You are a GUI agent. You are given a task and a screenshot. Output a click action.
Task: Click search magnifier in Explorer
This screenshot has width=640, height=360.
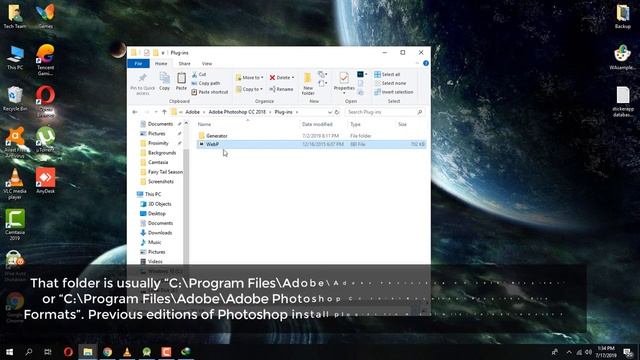pyautogui.click(x=420, y=112)
